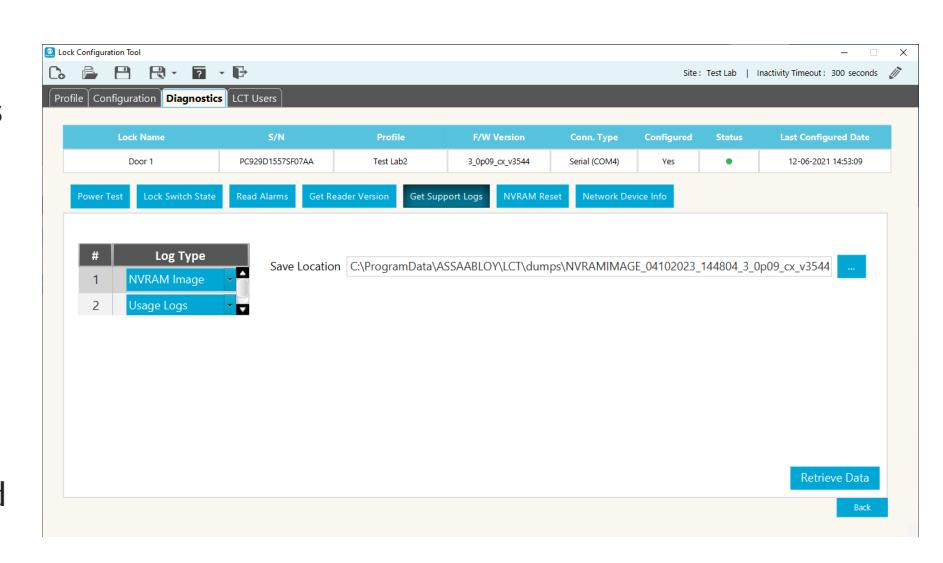Select the Door 1 lock name cell
The width and height of the screenshot is (943, 563).
click(x=141, y=161)
